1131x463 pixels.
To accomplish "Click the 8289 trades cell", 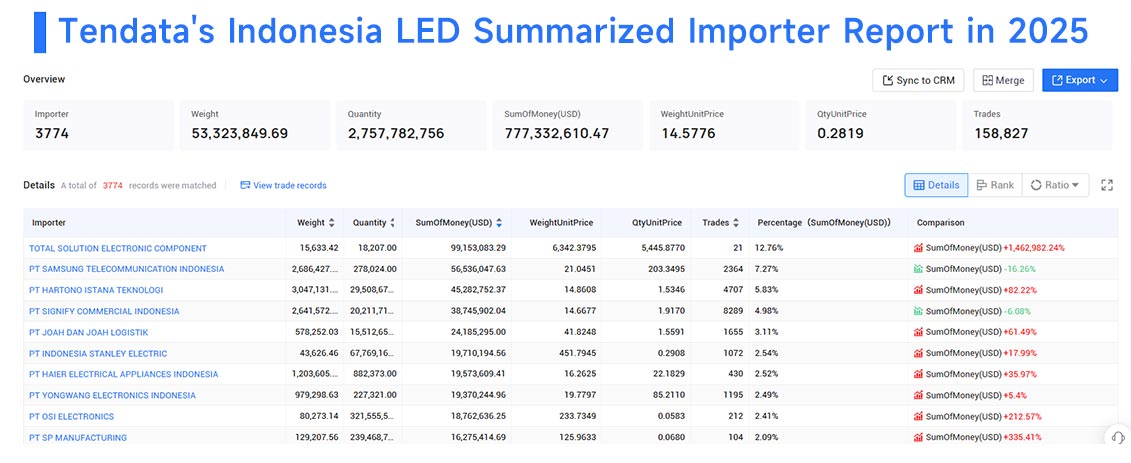I will pos(733,312).
